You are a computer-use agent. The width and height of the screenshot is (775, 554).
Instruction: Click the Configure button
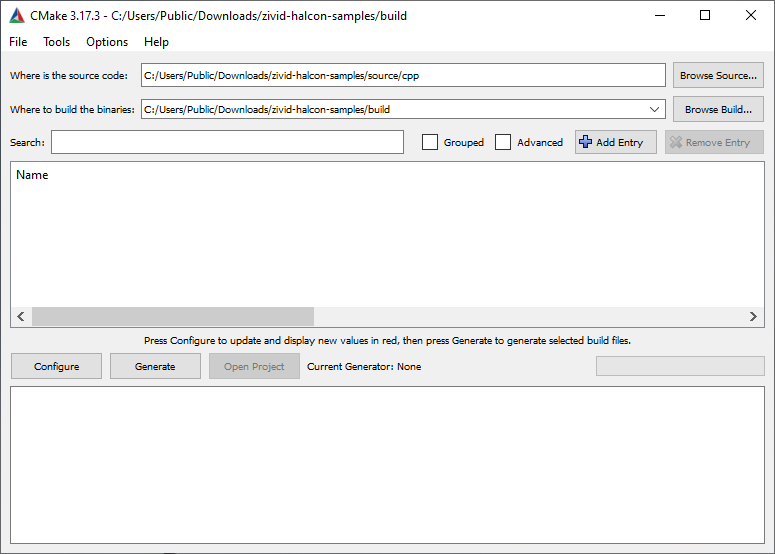click(56, 366)
